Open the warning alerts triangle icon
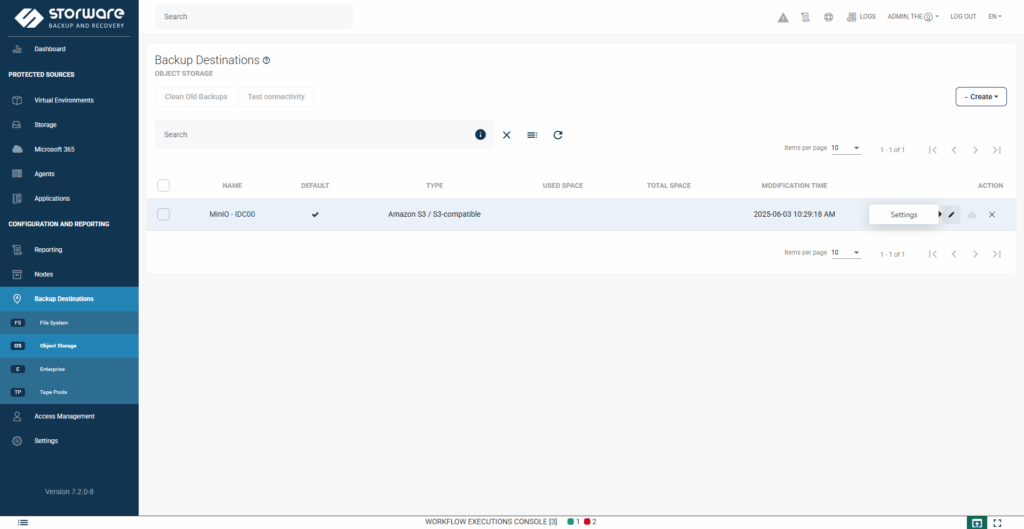Viewport: 1024px width, 529px height. click(x=783, y=17)
